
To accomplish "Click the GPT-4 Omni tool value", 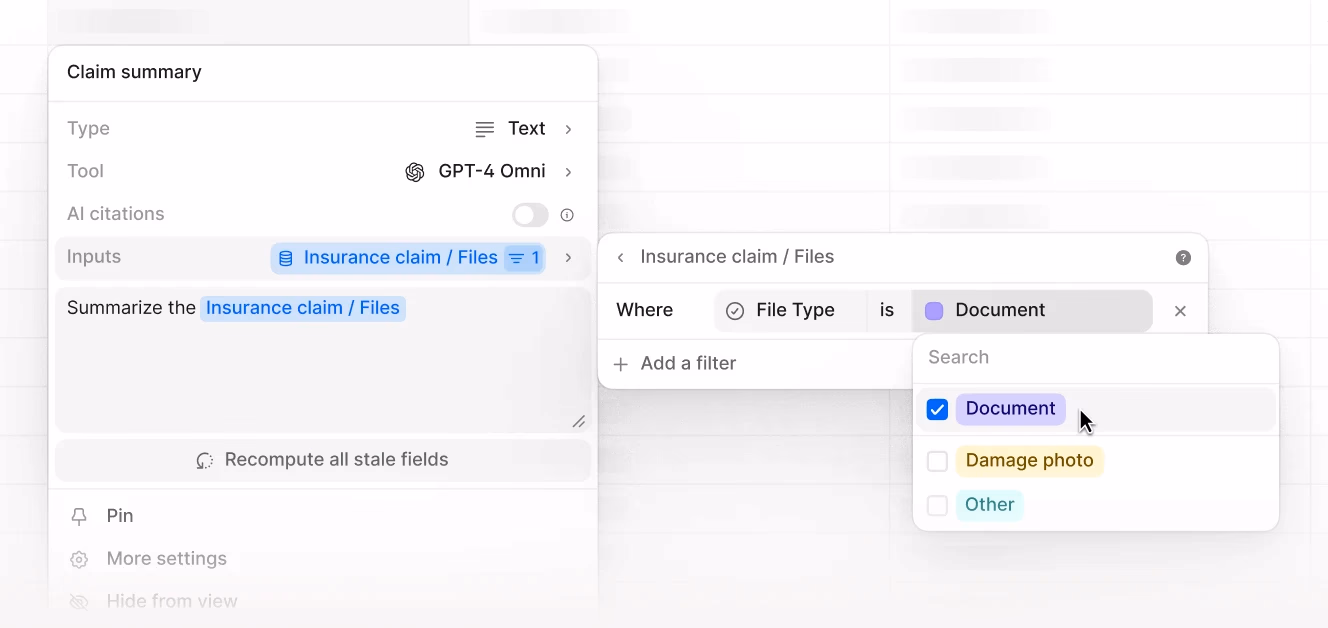I will pyautogui.click(x=492, y=172).
